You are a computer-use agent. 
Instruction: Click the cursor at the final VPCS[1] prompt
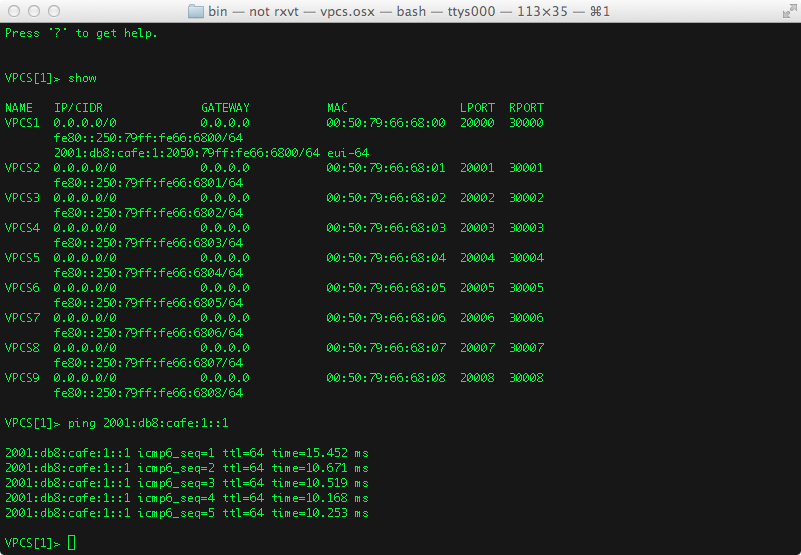click(72, 543)
